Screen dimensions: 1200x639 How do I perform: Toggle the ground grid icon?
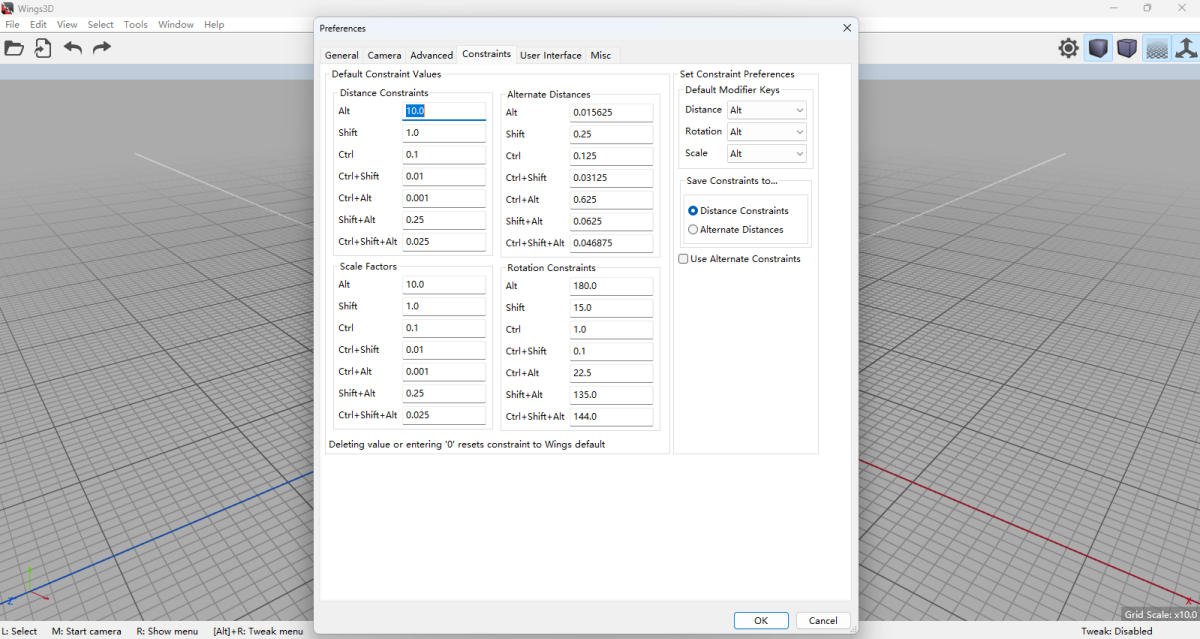[x=1156, y=48]
